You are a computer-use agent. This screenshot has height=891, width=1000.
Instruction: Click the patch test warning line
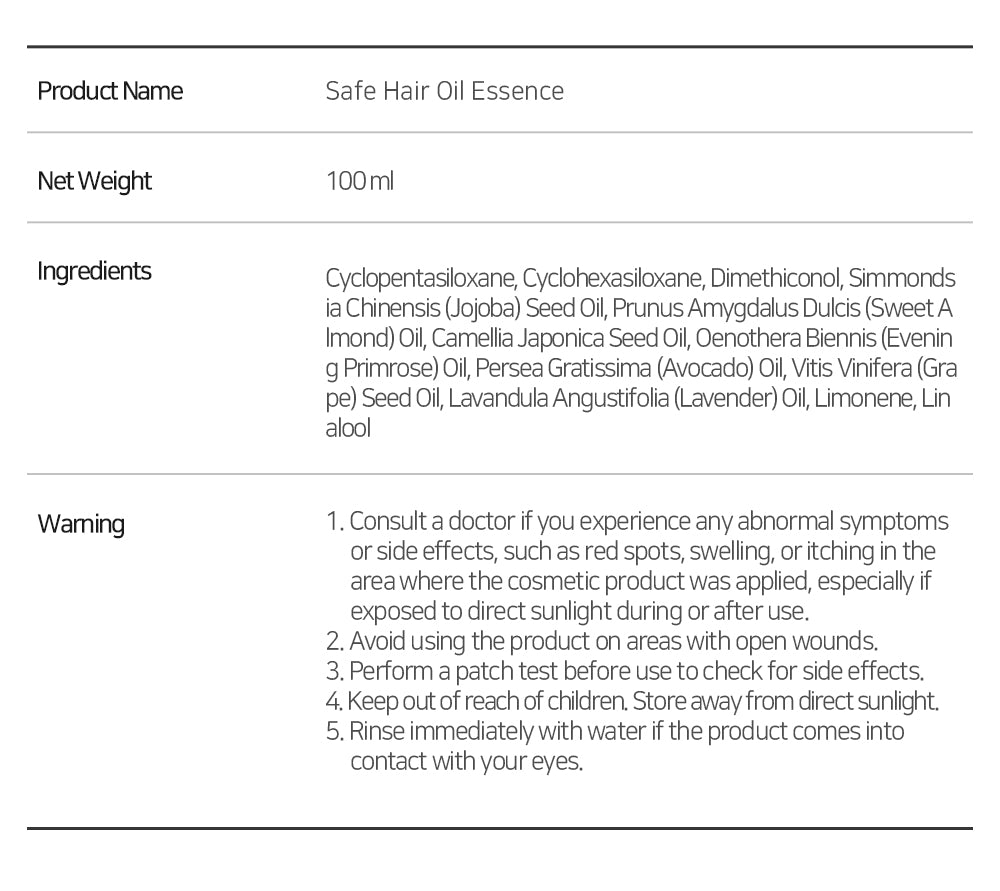pyautogui.click(x=636, y=671)
